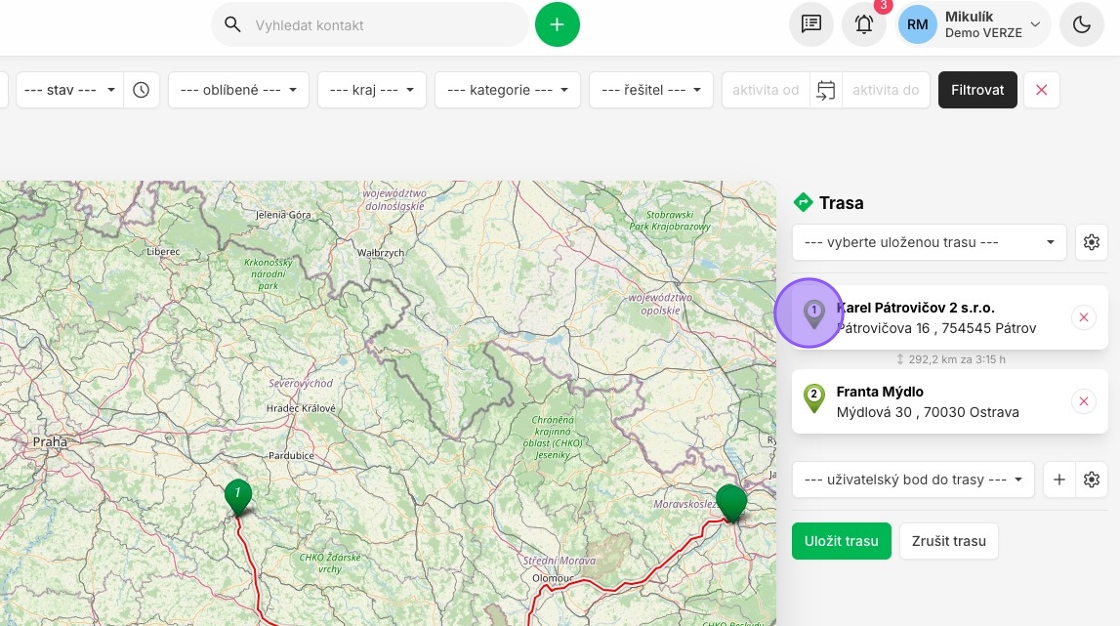The height and width of the screenshot is (626, 1120).
Task: Add custom point with plus button
Action: (x=1059, y=479)
